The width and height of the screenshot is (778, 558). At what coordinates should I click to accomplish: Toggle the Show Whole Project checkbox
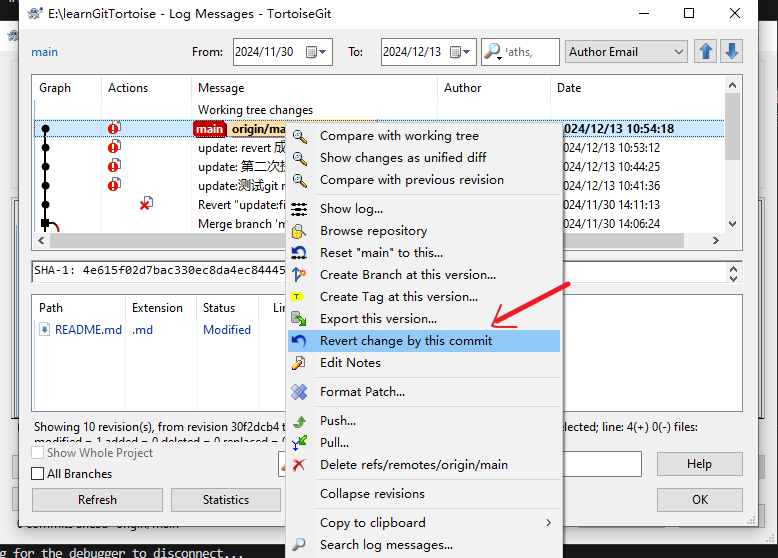[x=38, y=453]
